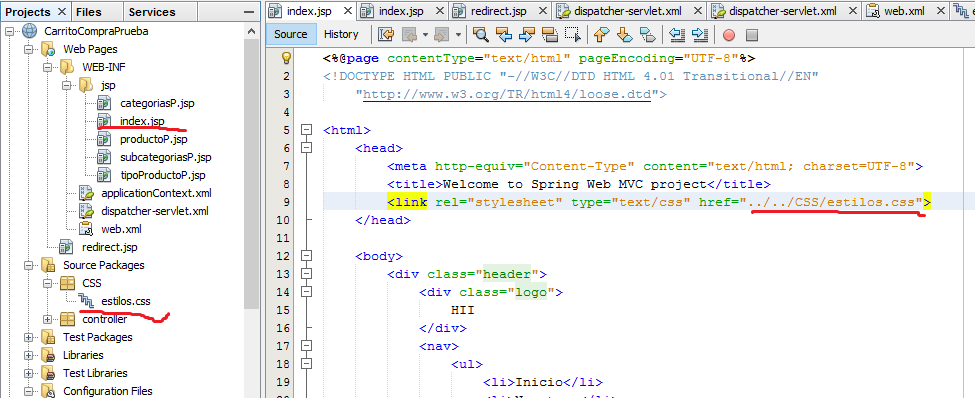Open the dropdown beside the Back arrow
This screenshot has height=398, width=975.
tap(425, 35)
